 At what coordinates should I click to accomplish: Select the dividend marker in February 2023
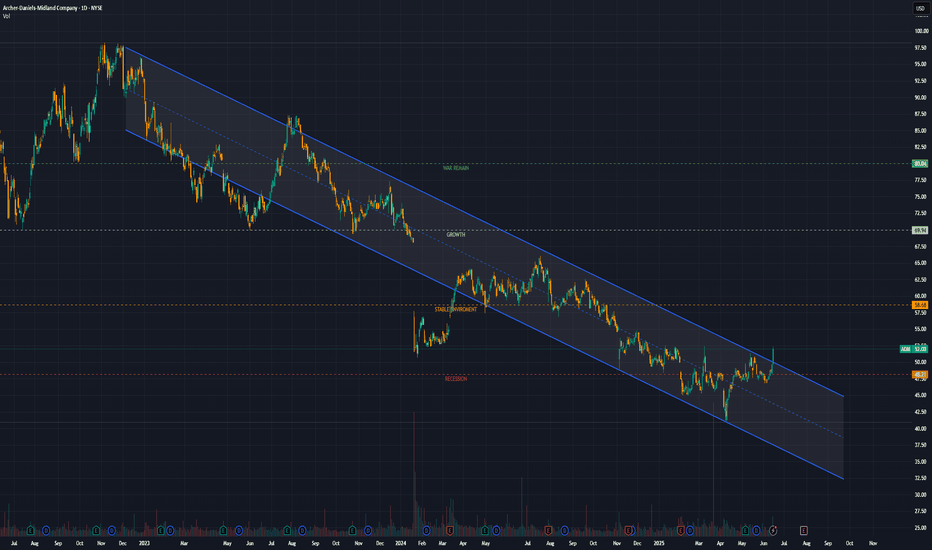click(x=170, y=530)
